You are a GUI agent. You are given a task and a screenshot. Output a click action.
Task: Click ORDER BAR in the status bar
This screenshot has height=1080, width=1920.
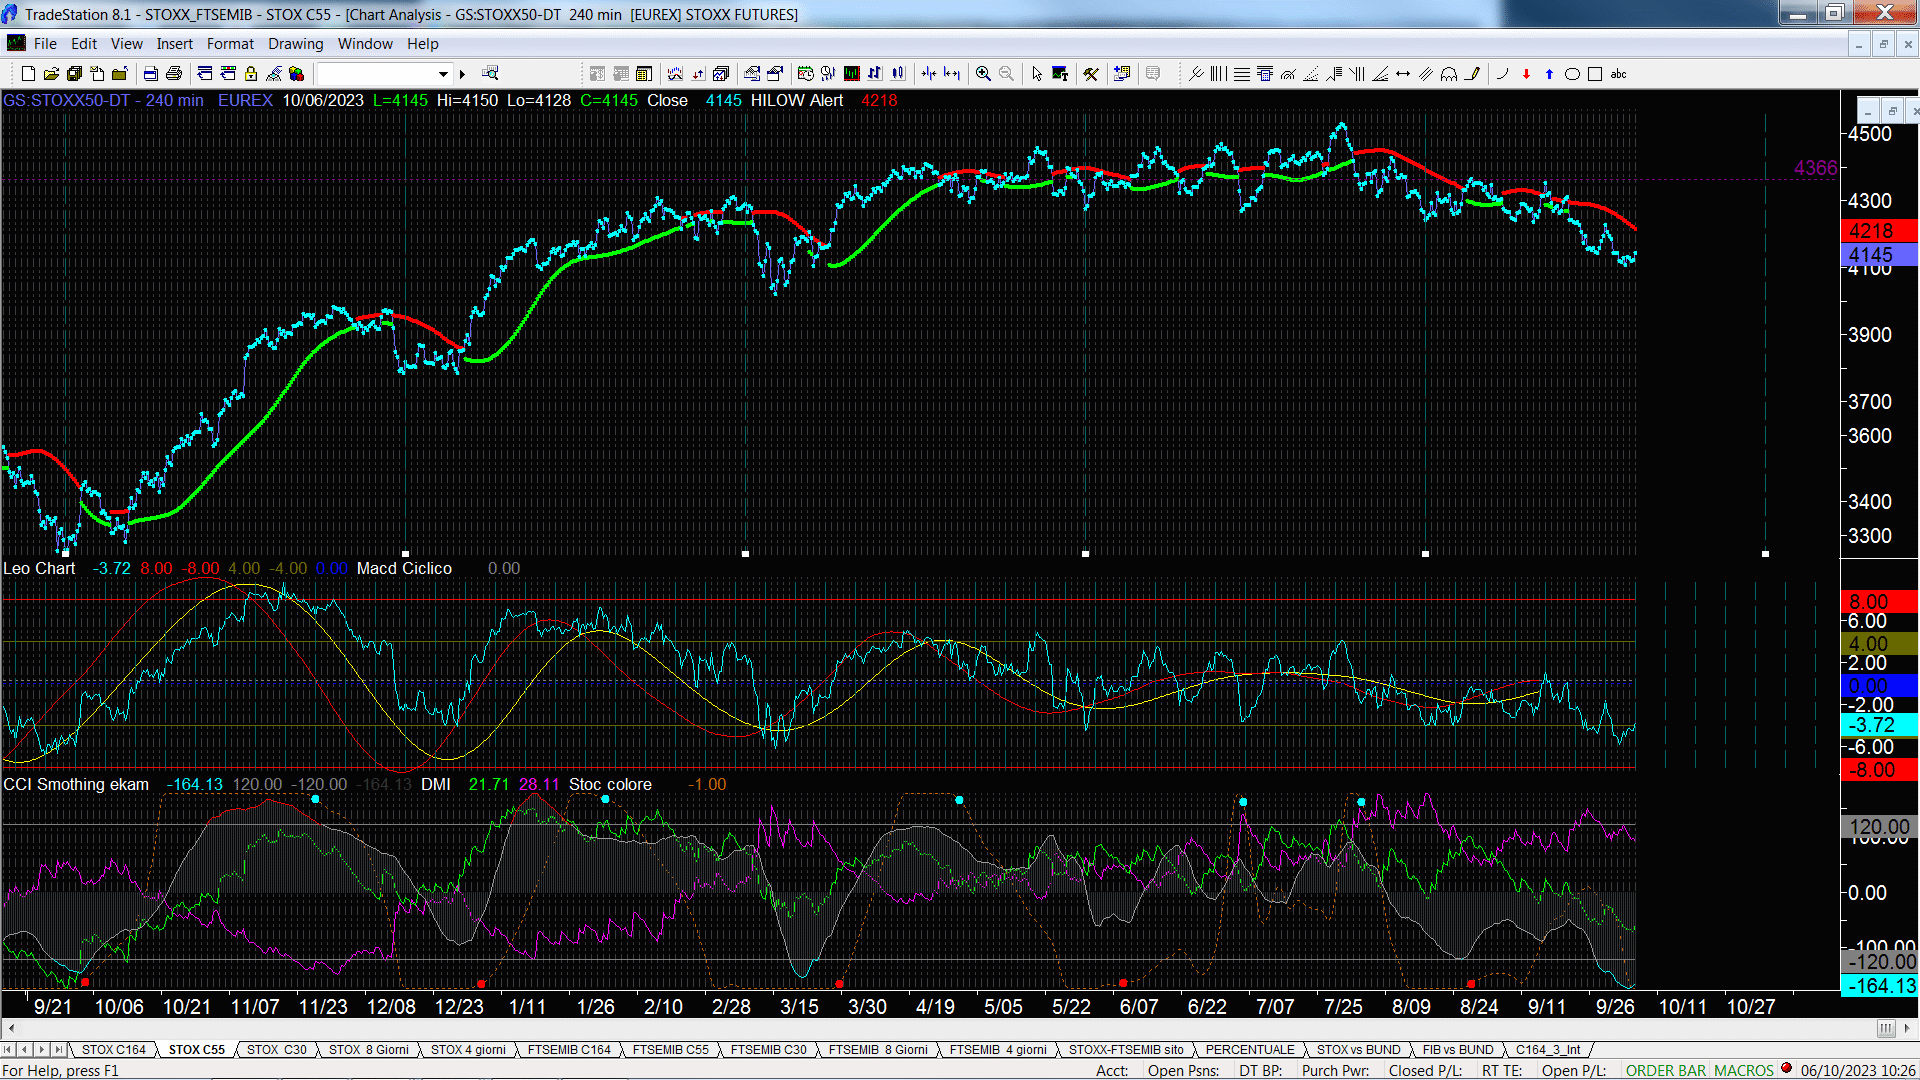tap(1666, 1071)
